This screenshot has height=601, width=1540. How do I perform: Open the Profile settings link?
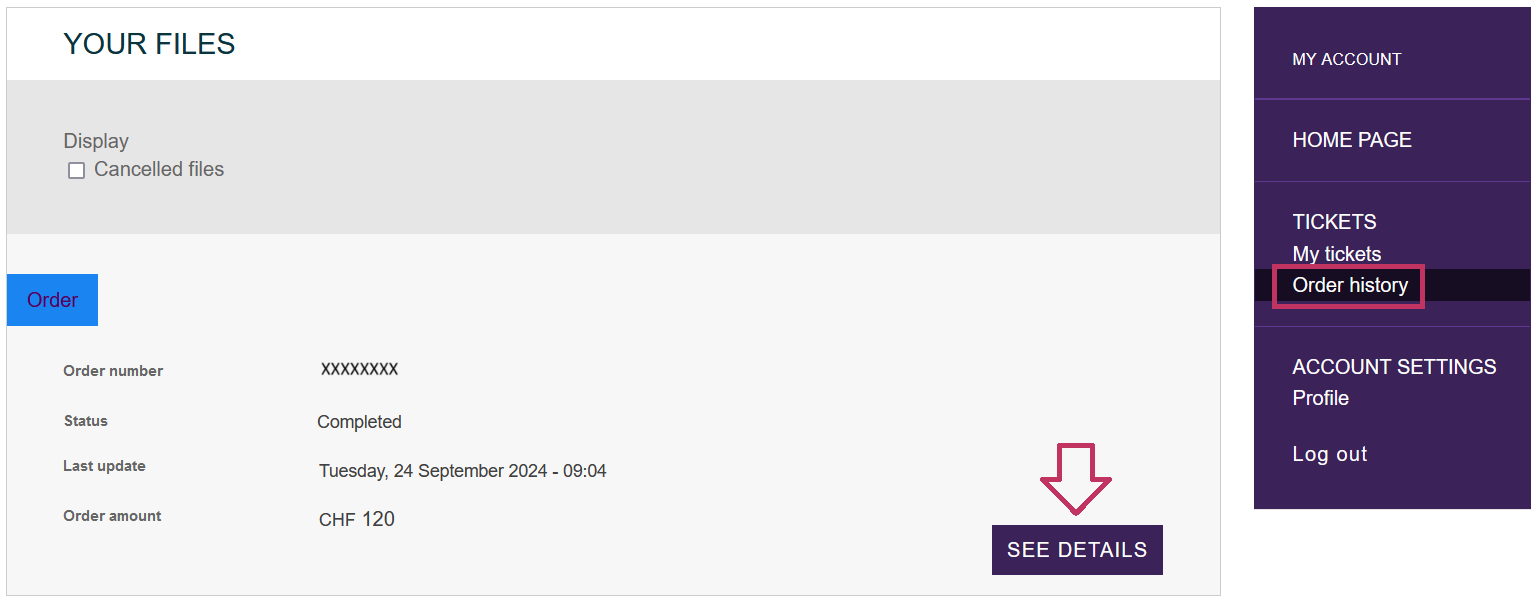tap(1320, 398)
